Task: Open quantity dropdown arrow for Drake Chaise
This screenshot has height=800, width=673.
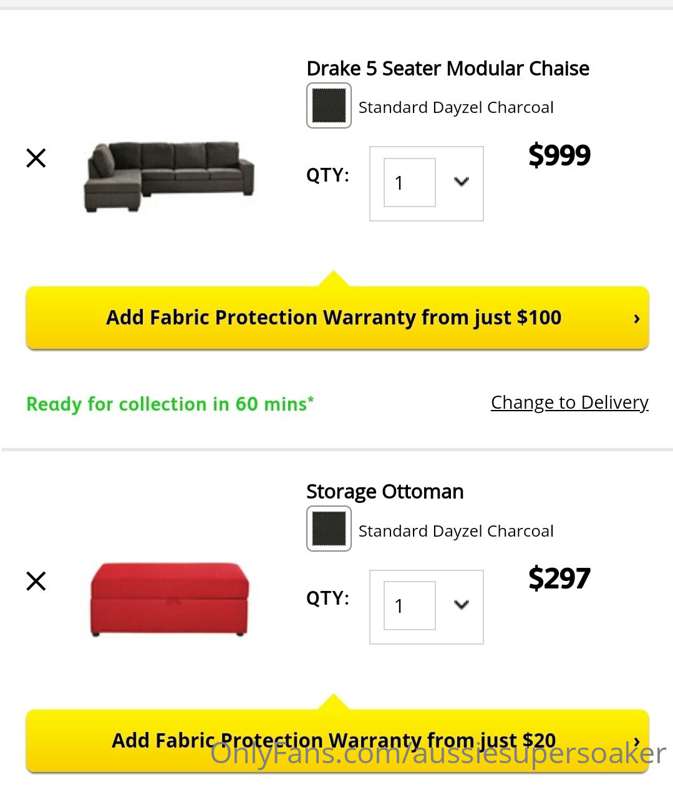Action: [461, 182]
